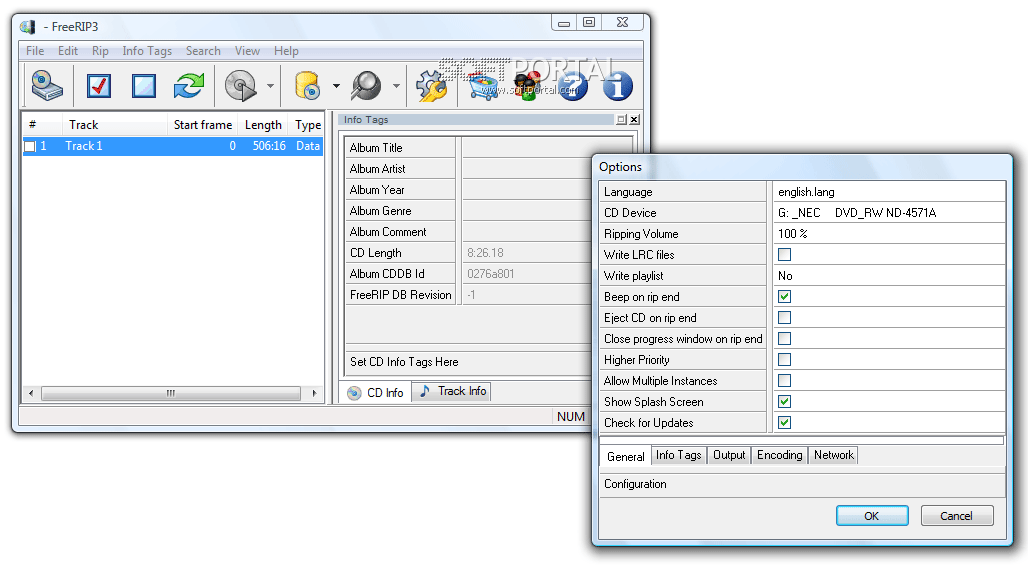This screenshot has height=571, width=1028.
Task: Click the CD drive icon in the toolbar
Action: pos(47,86)
